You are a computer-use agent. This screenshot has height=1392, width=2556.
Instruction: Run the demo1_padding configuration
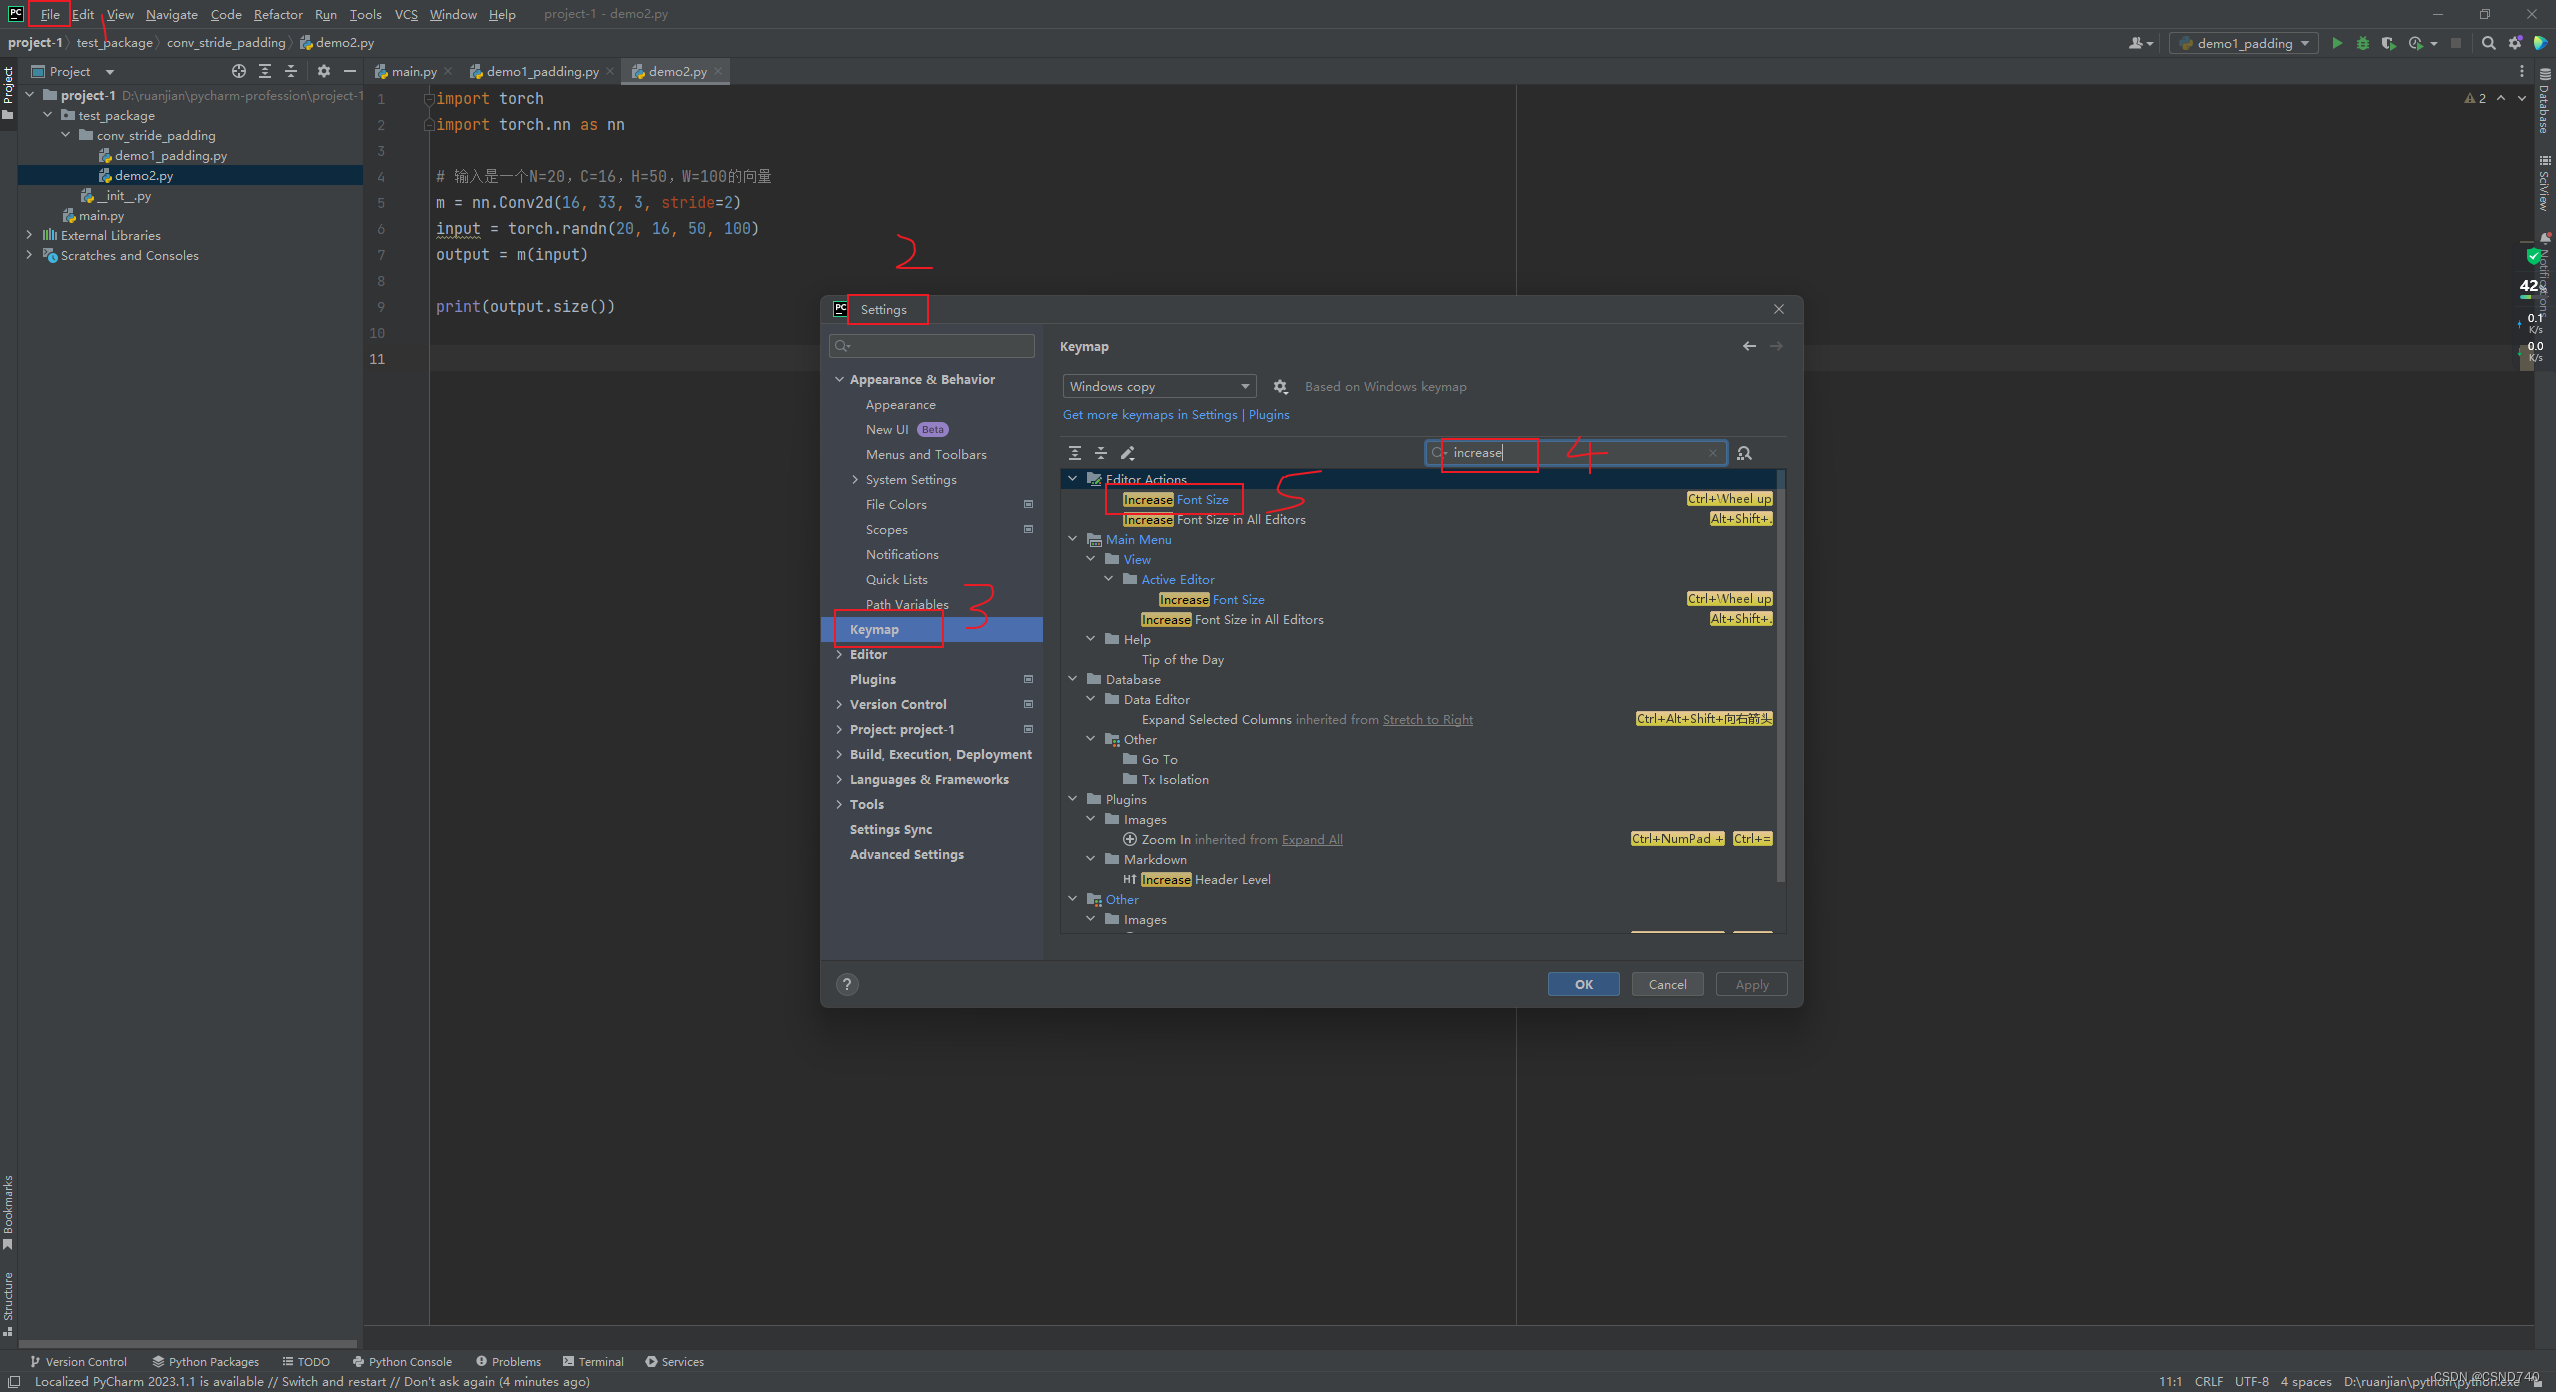(2337, 43)
